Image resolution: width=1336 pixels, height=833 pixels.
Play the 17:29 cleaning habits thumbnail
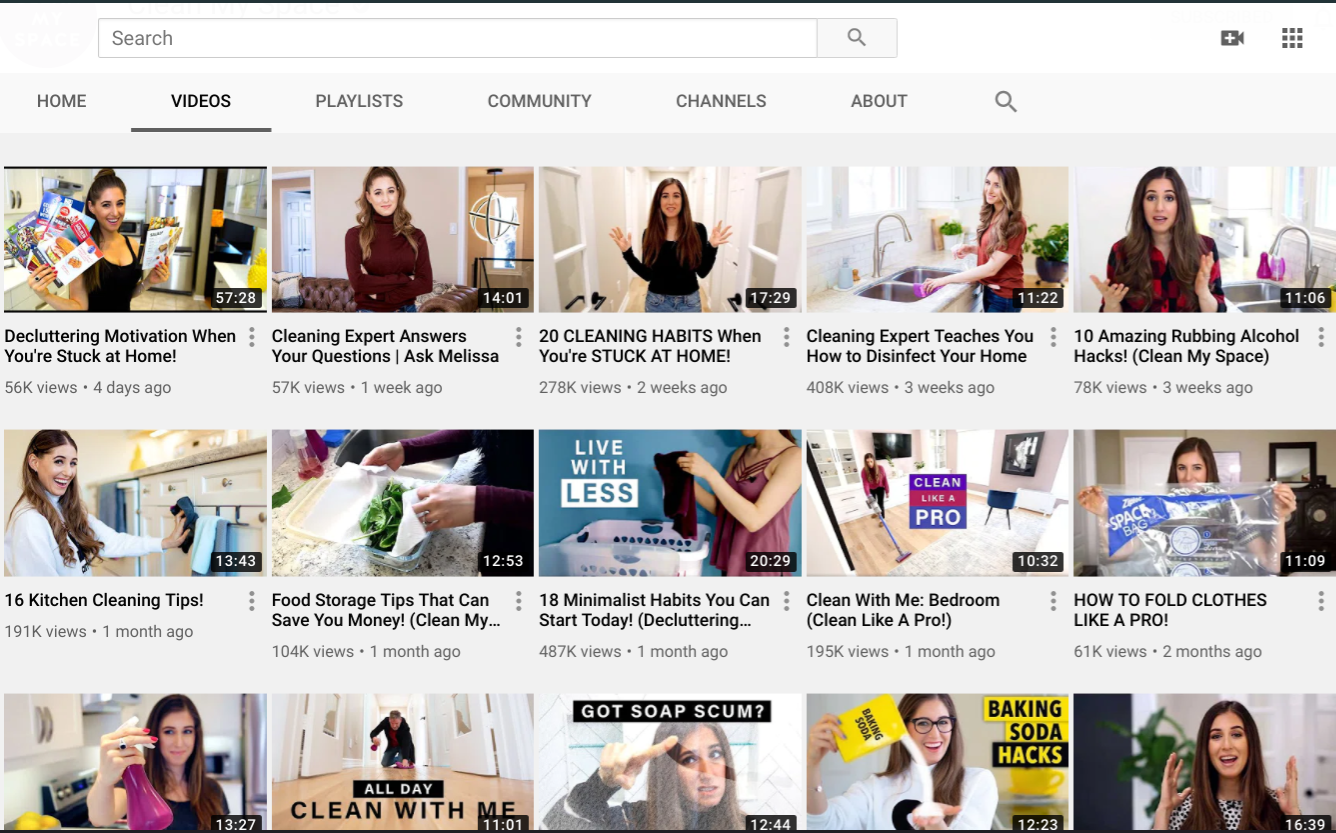pos(670,240)
